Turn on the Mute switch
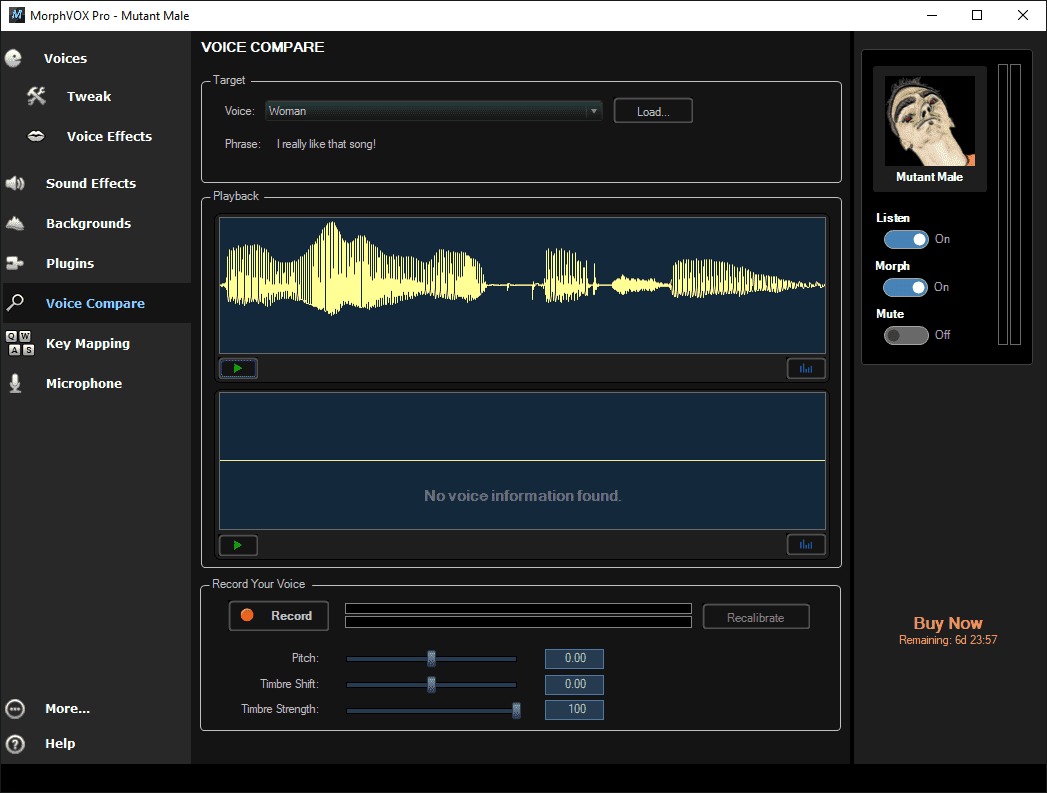This screenshot has height=793, width=1047. [906, 335]
